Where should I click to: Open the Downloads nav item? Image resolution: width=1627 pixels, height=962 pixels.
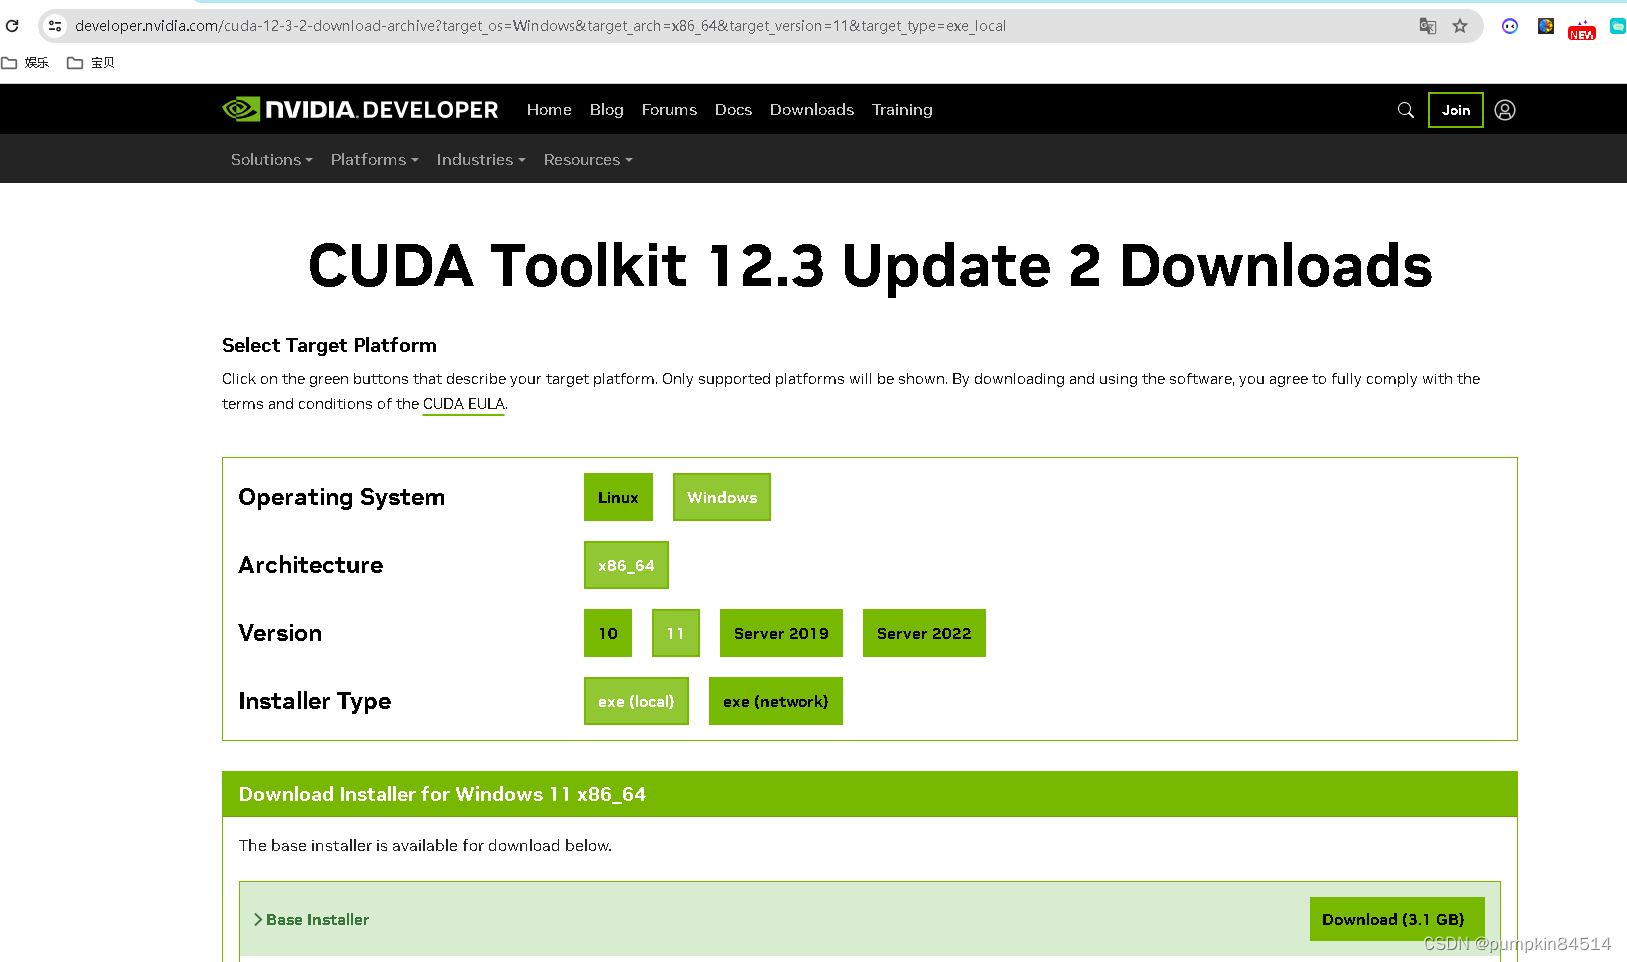point(812,109)
